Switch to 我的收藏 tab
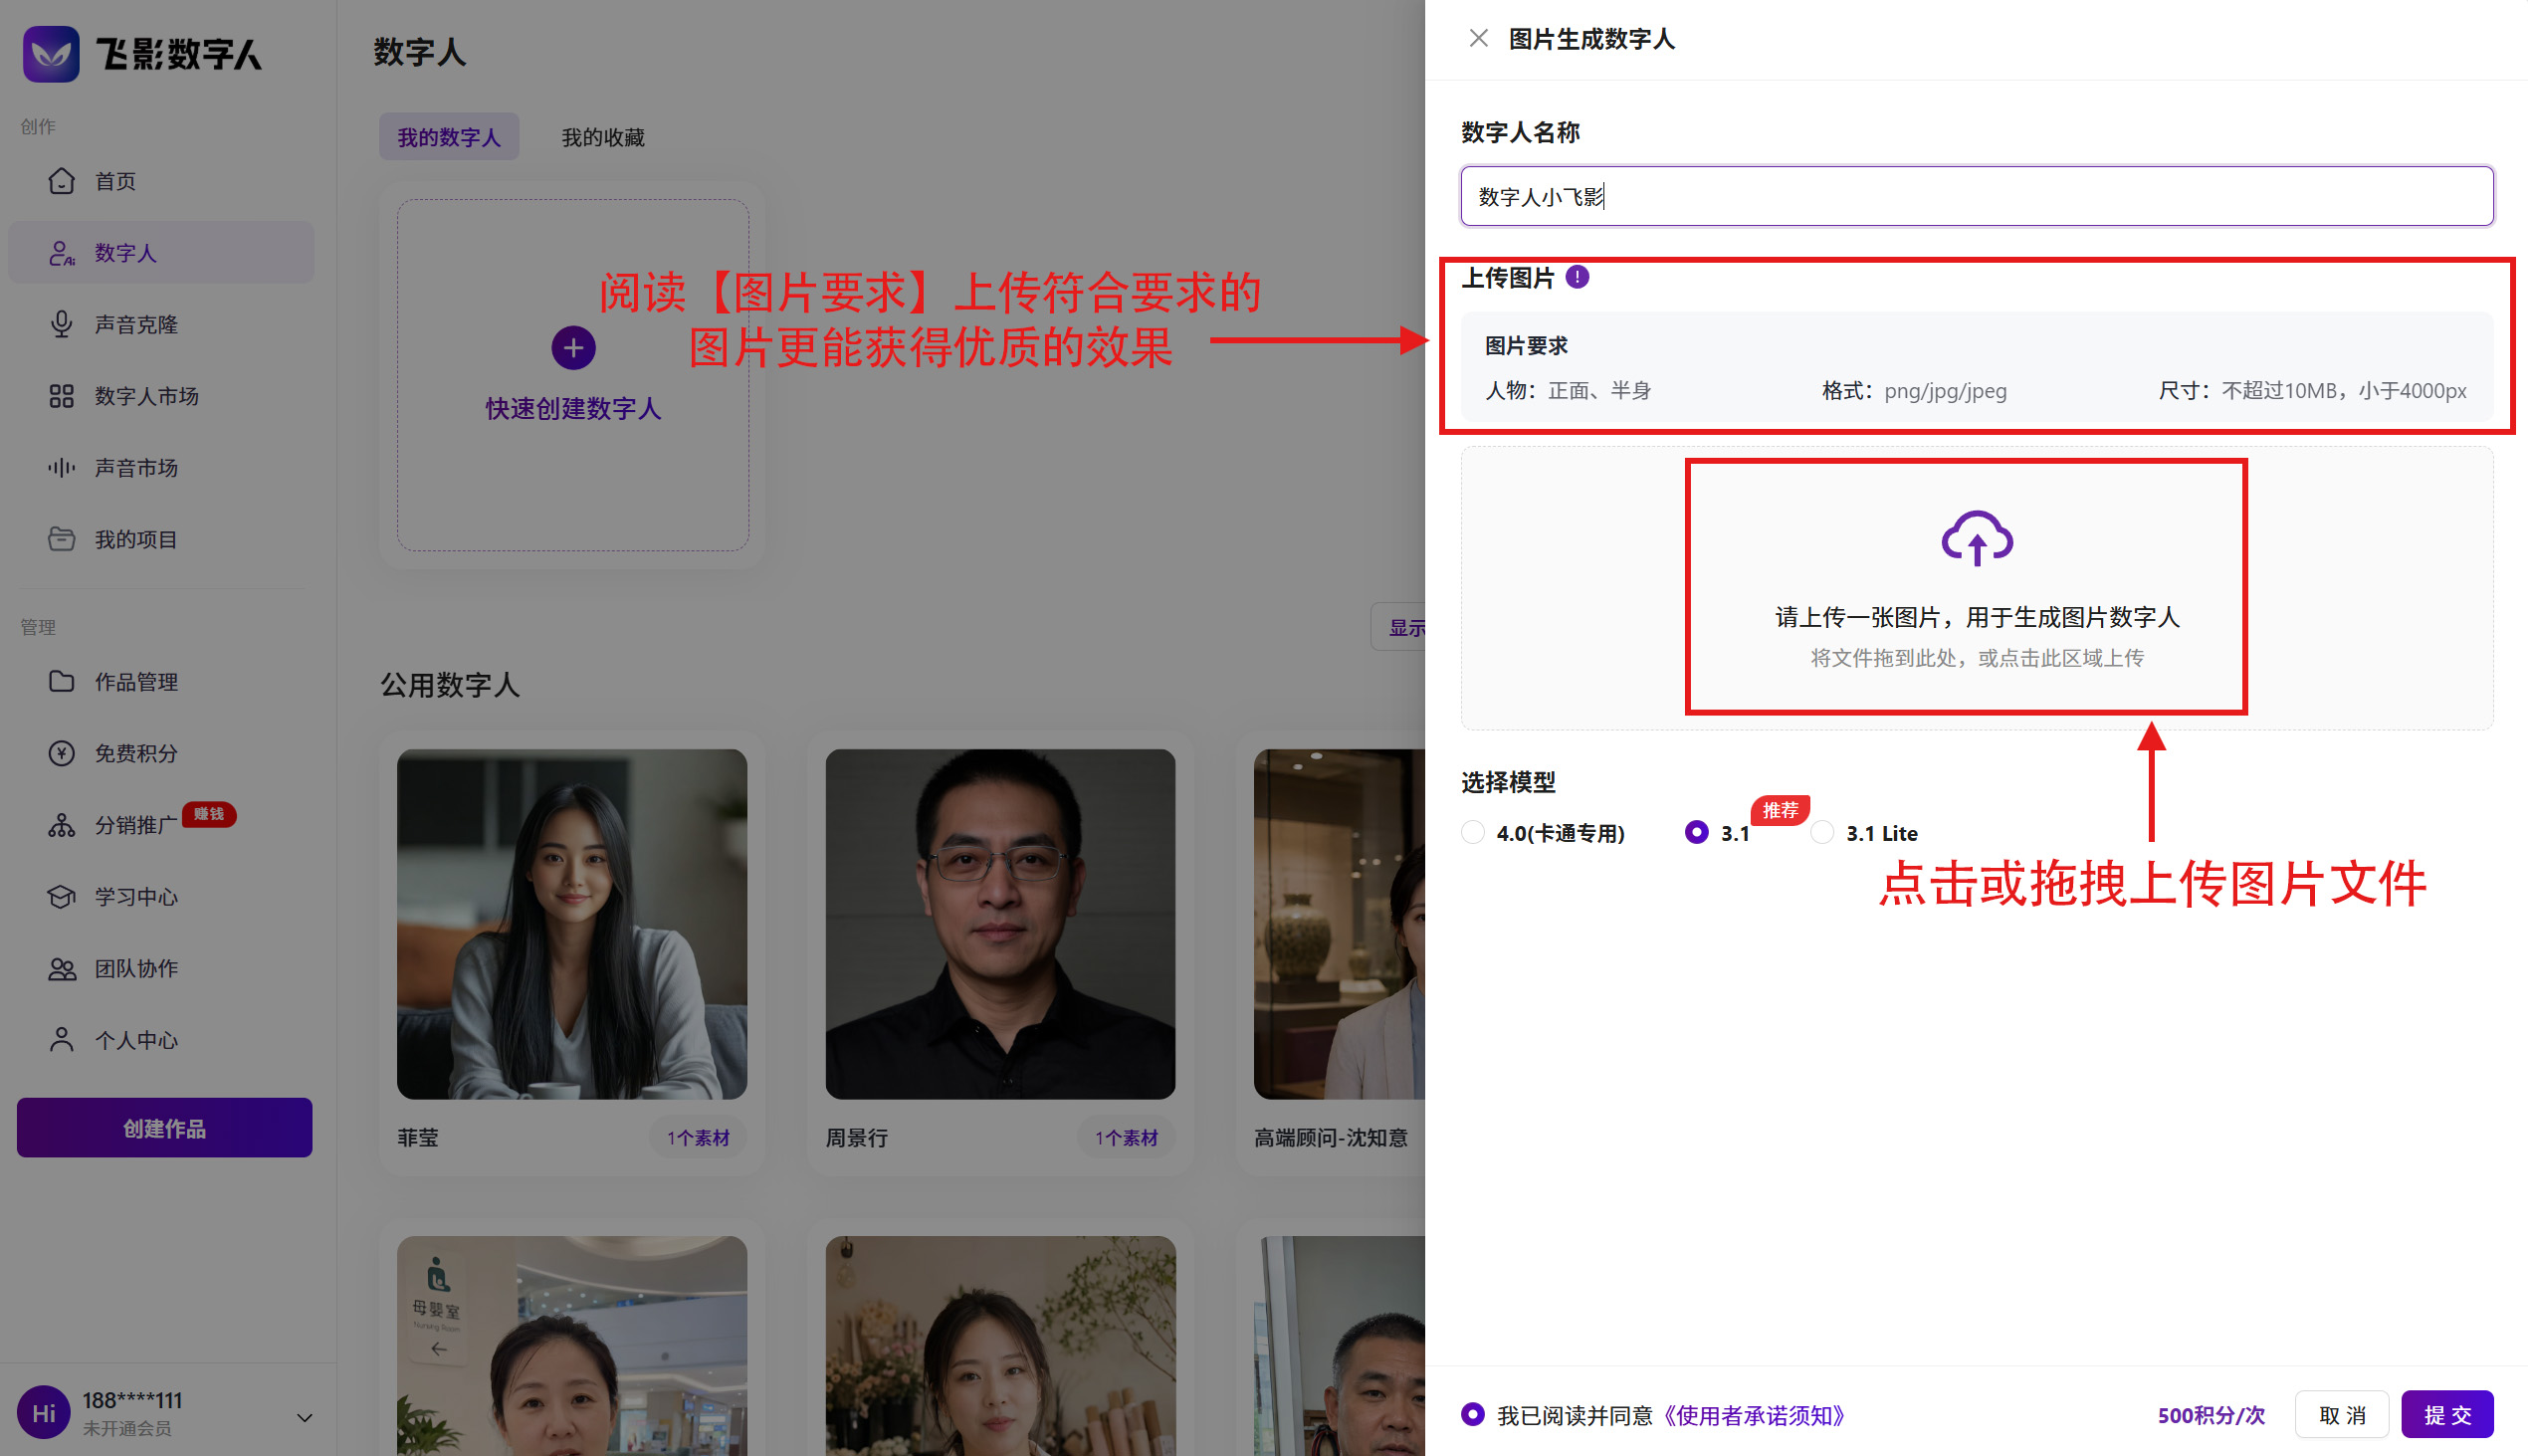 (603, 137)
